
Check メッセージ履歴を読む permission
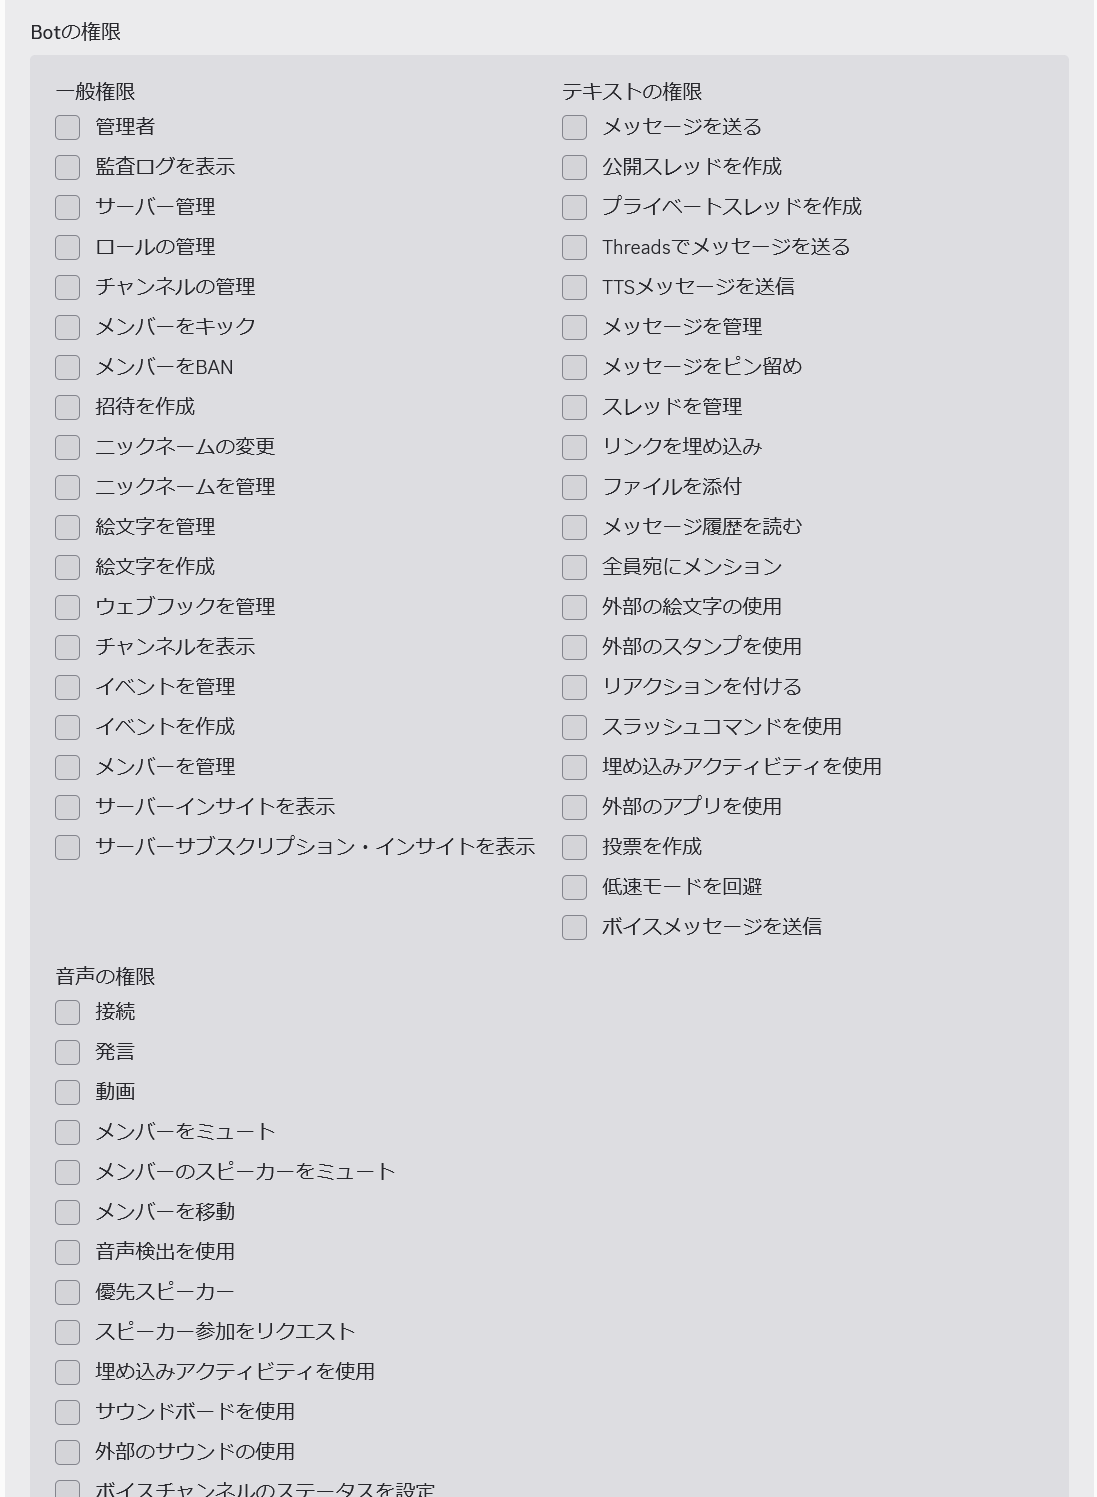tap(574, 527)
